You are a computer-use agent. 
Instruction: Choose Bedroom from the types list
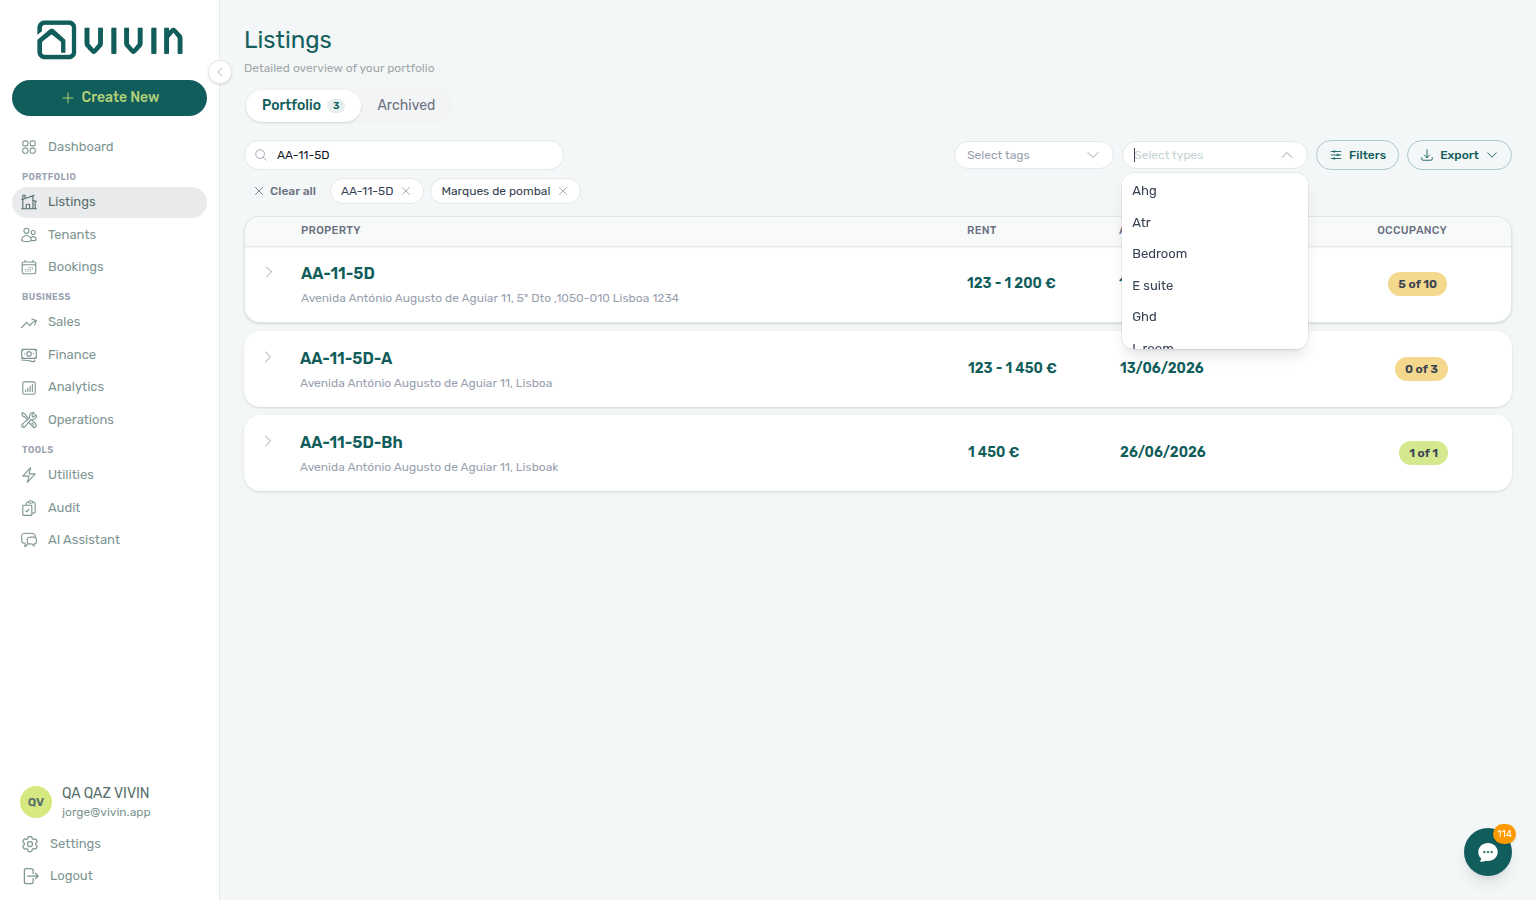pyautogui.click(x=1215, y=254)
